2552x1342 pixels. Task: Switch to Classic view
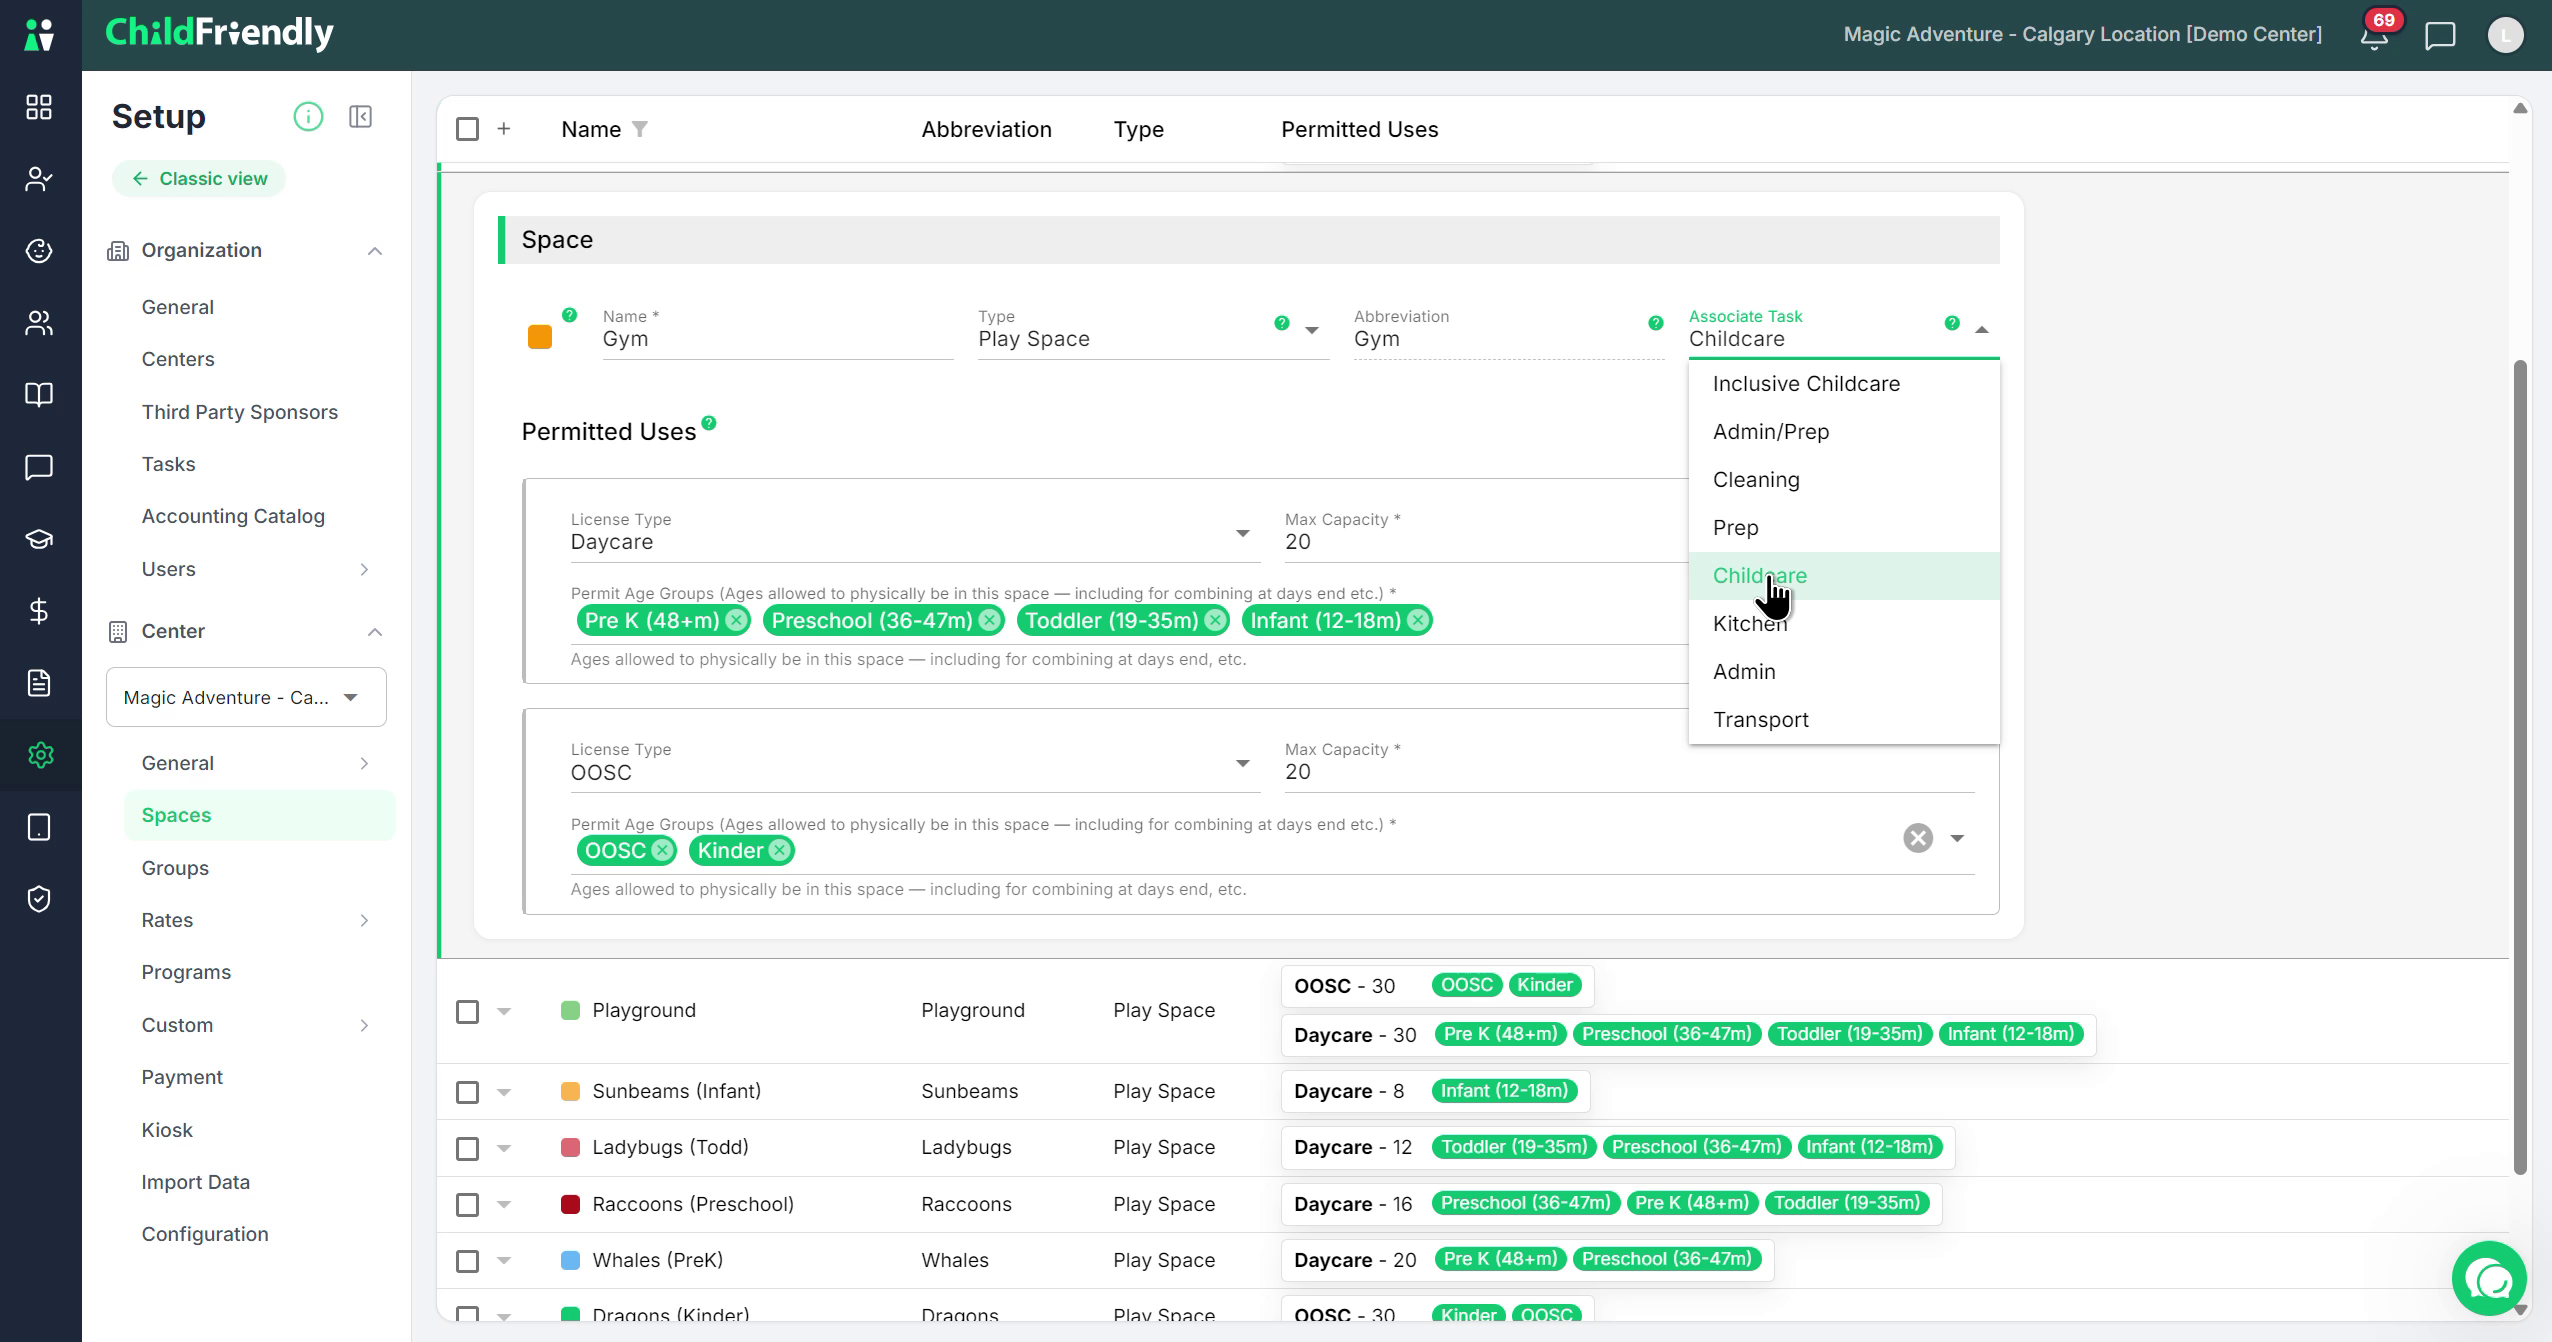point(199,179)
